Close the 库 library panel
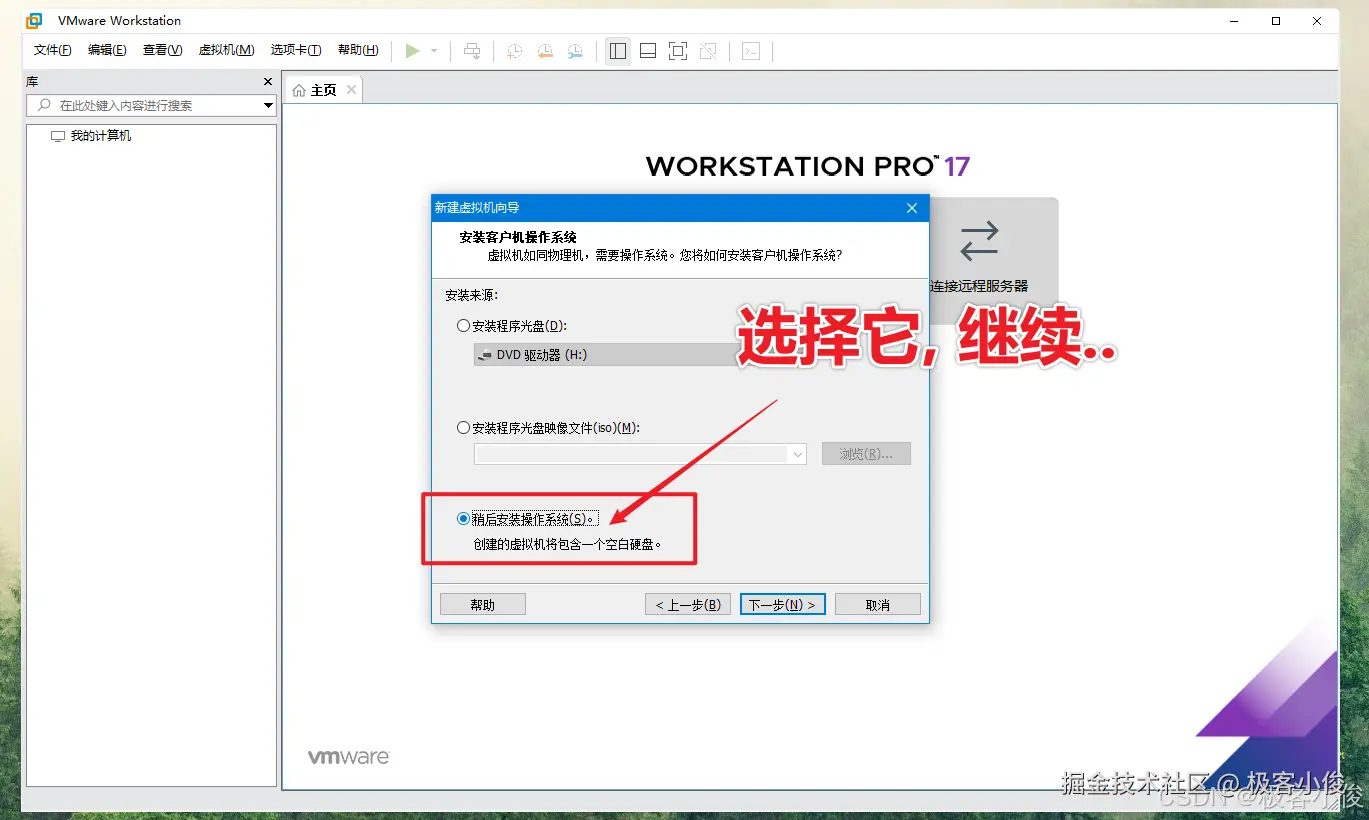The height and width of the screenshot is (820, 1369). click(x=267, y=82)
